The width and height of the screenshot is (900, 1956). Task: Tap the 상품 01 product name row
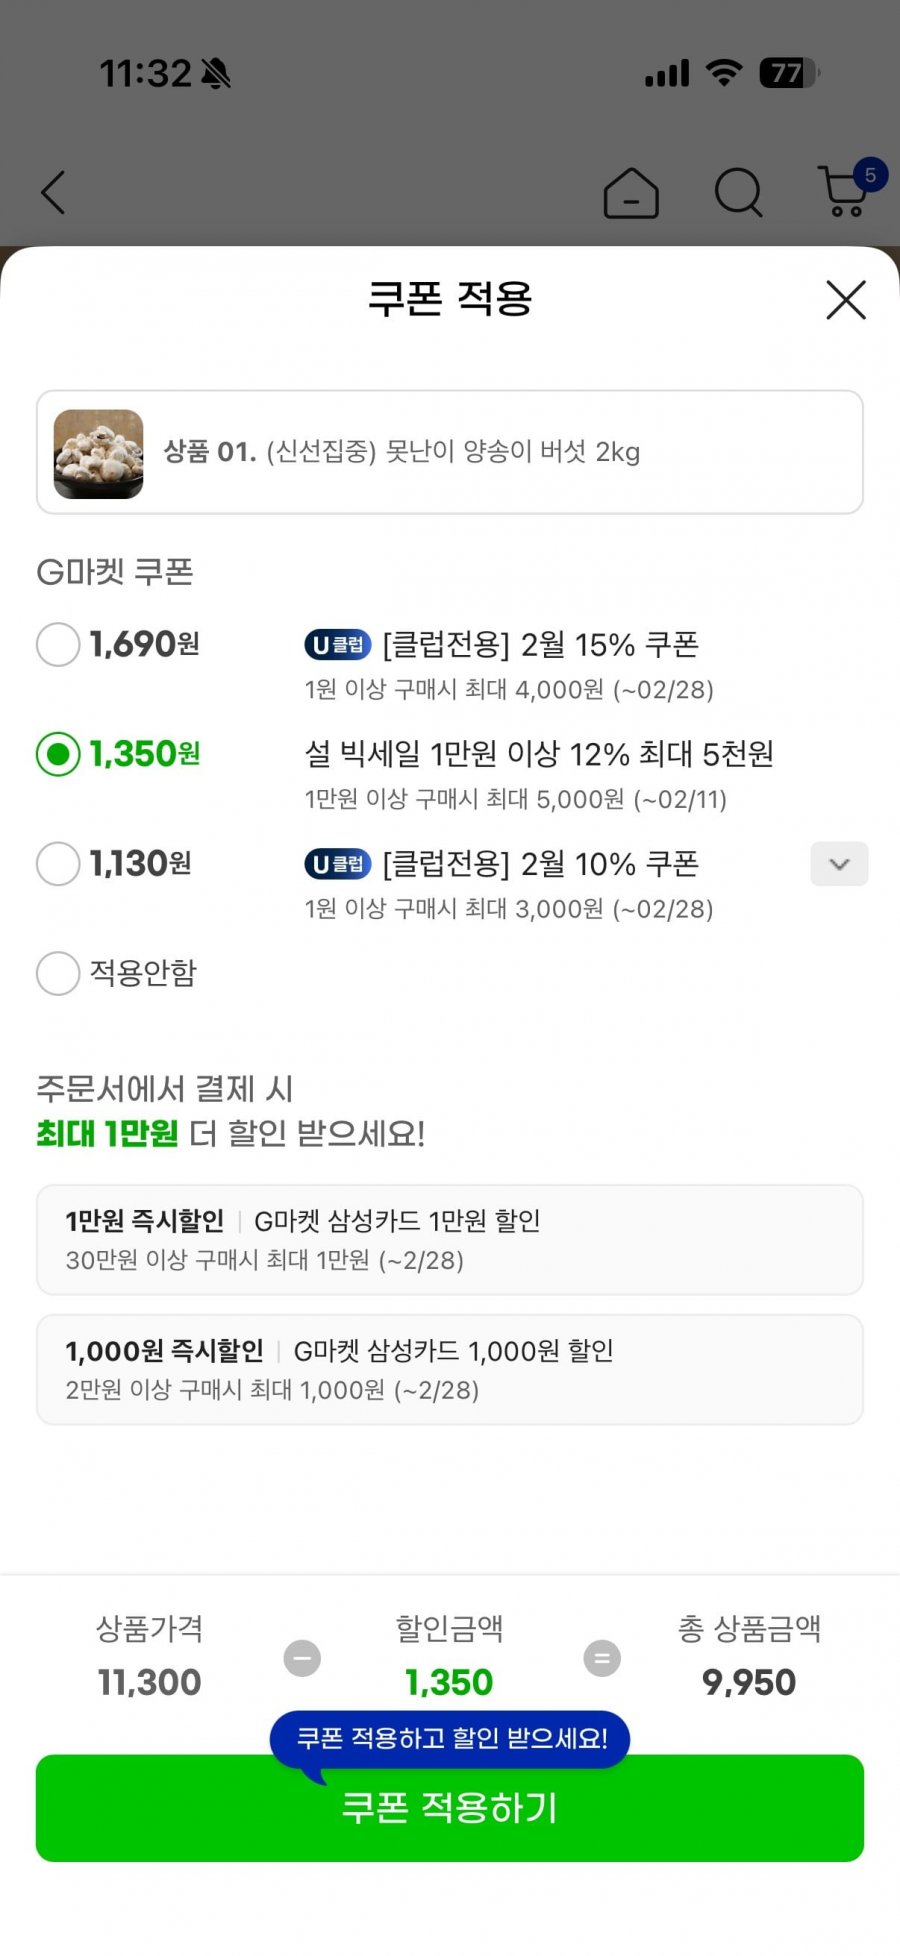452,453
